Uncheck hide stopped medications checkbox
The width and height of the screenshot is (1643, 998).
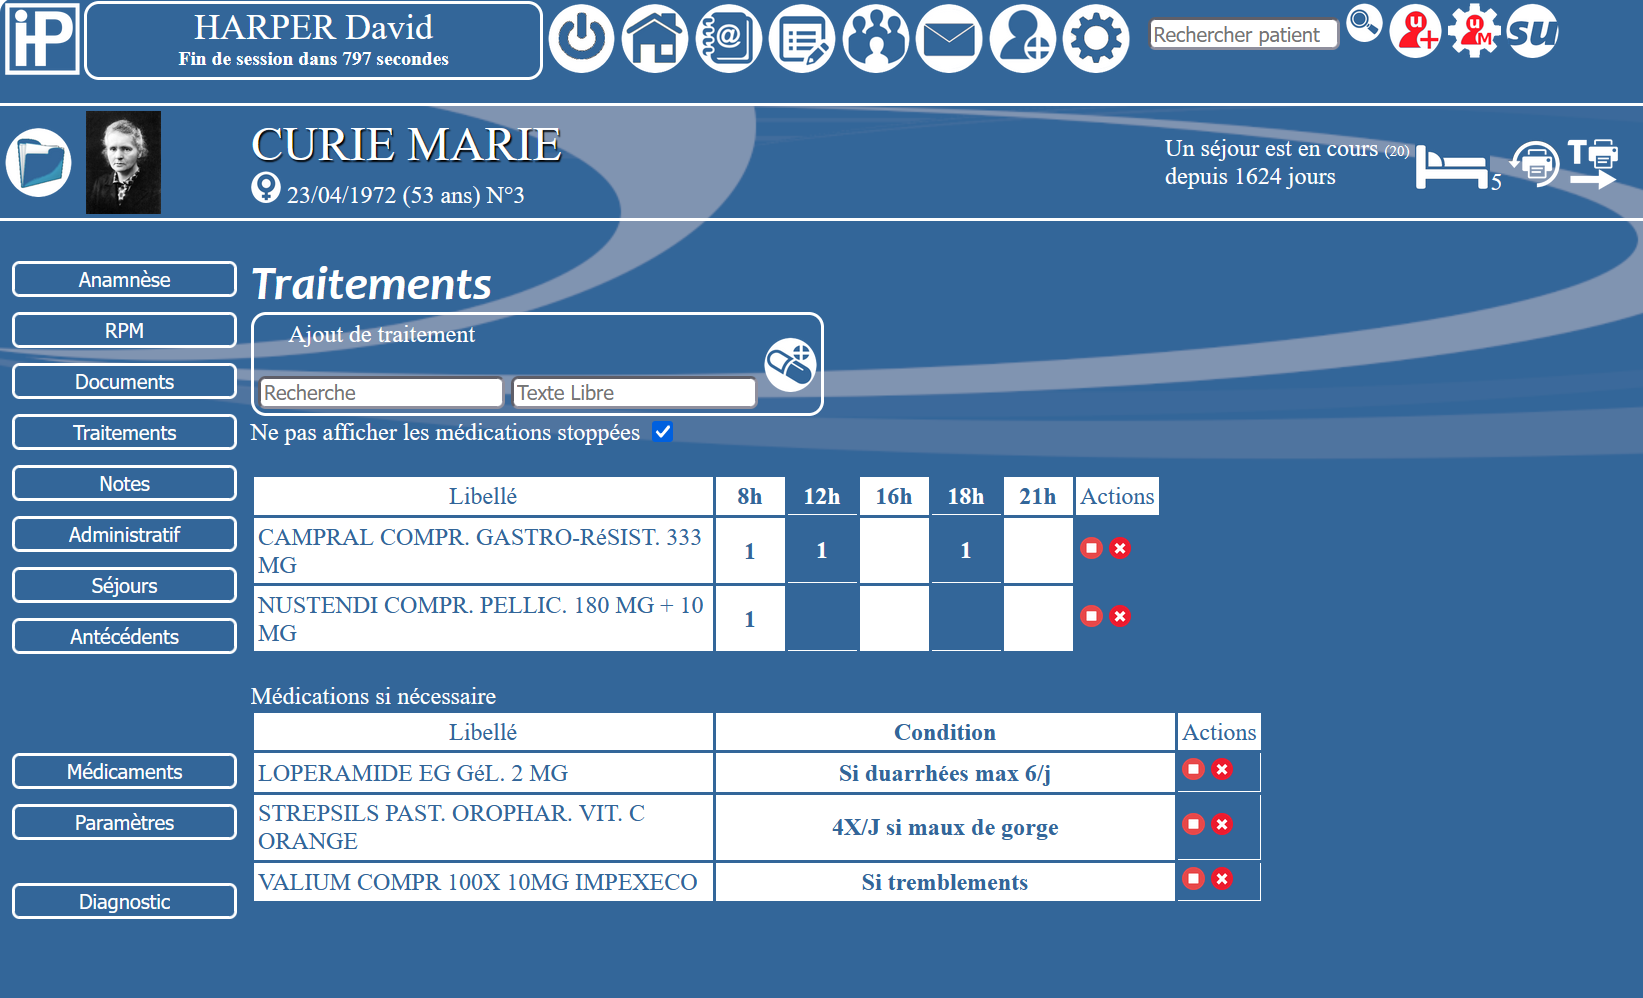point(662,432)
